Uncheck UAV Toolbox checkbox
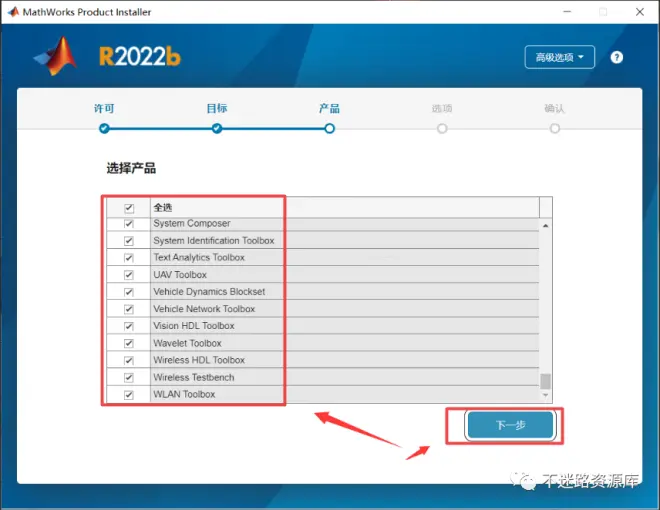Viewport: 660px width, 510px height. coord(129,275)
